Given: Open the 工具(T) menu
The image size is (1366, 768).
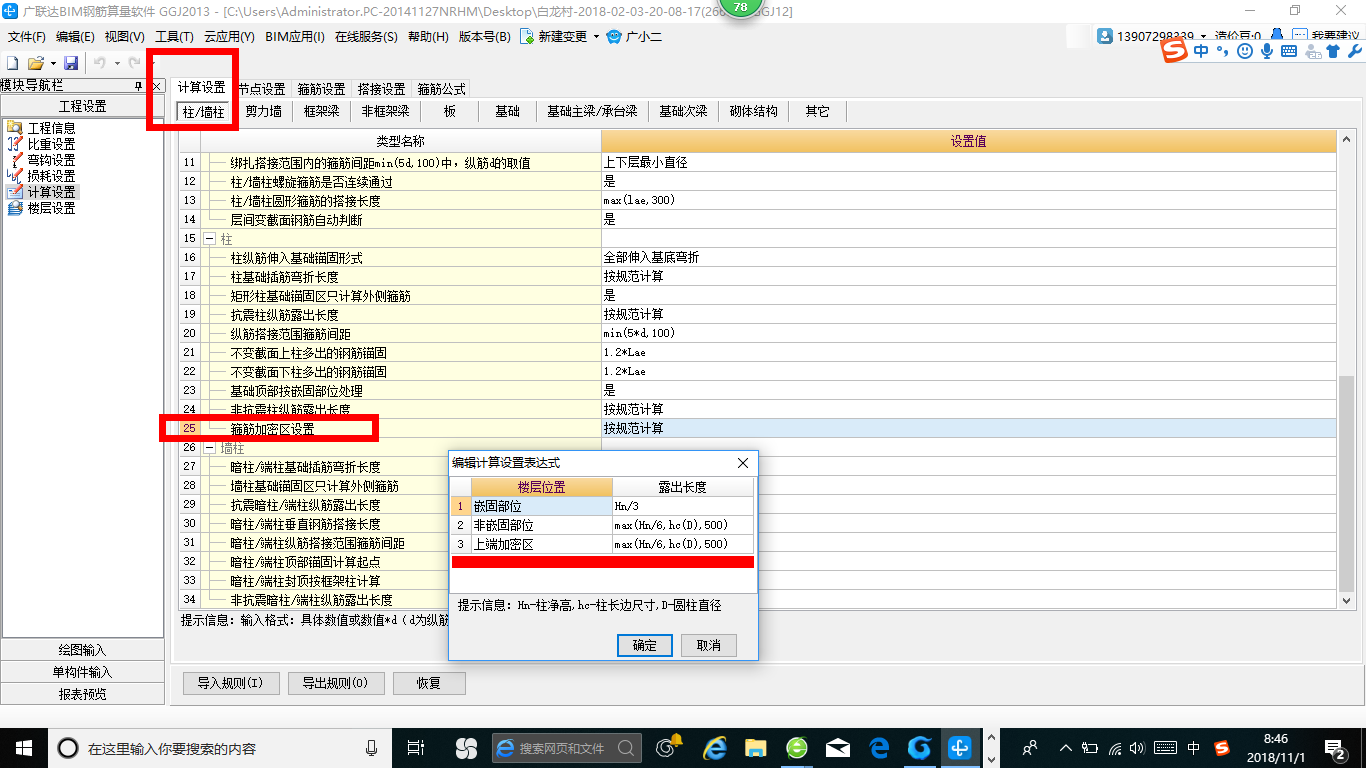Looking at the screenshot, I should [x=174, y=37].
